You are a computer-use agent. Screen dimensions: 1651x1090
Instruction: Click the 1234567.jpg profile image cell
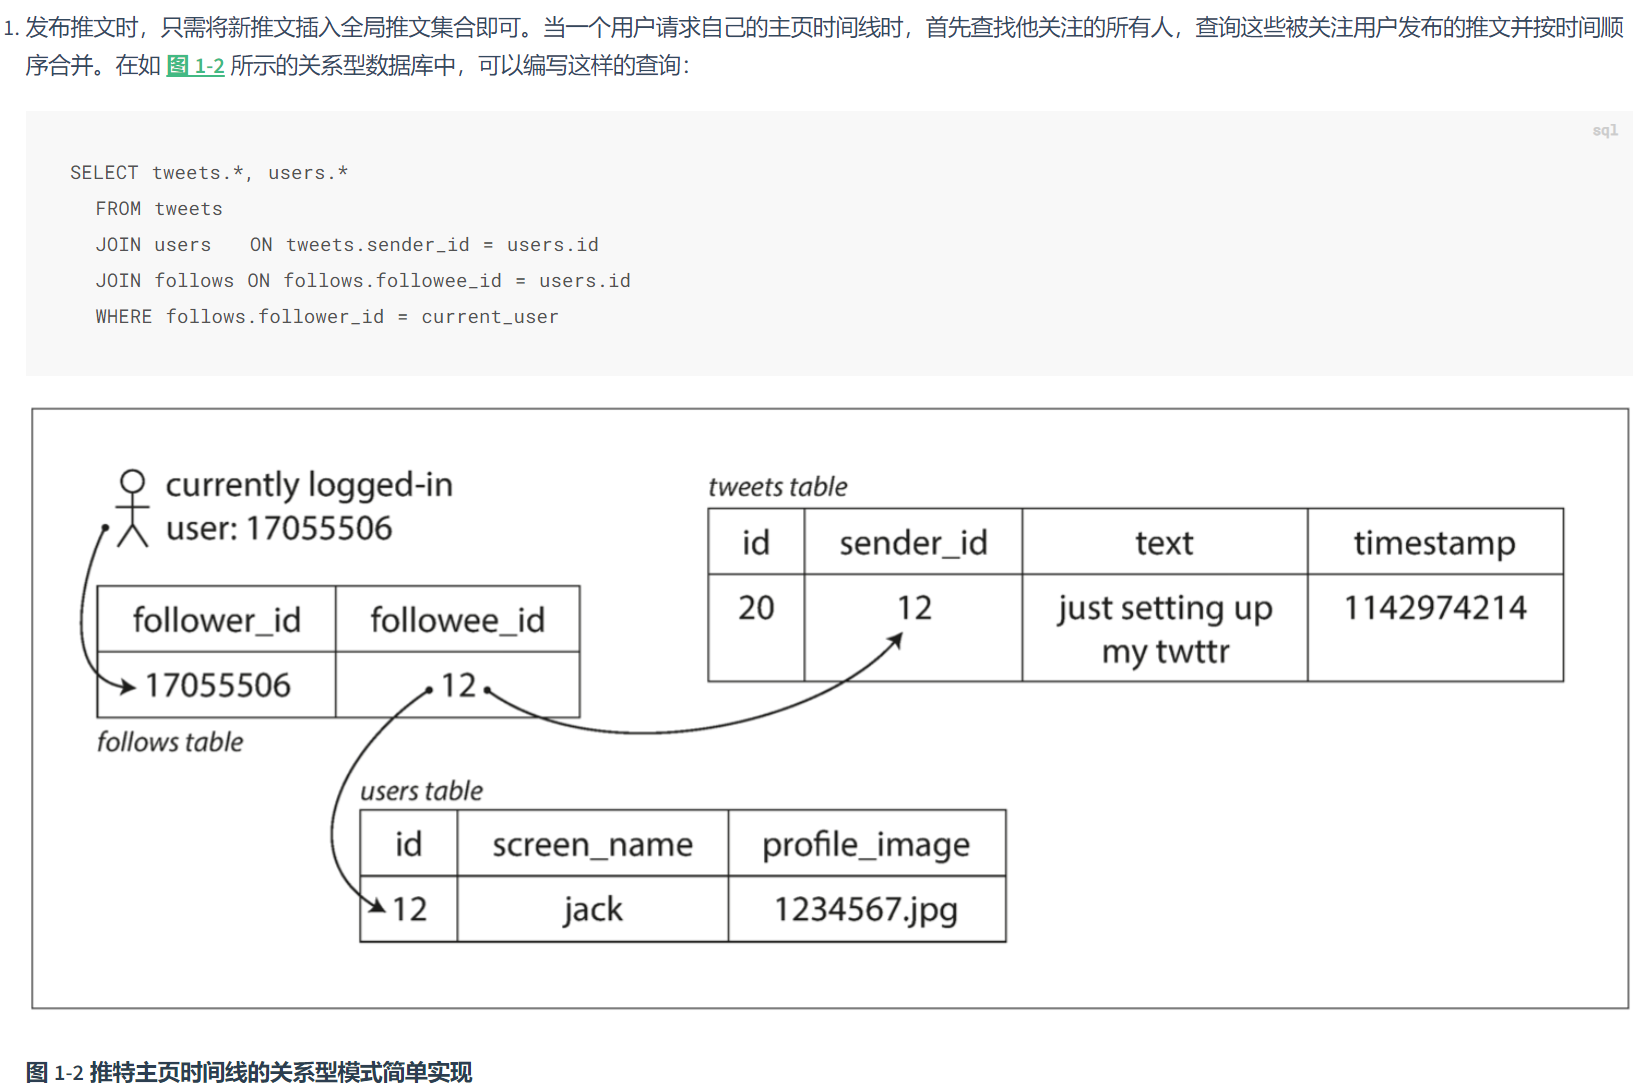866,910
